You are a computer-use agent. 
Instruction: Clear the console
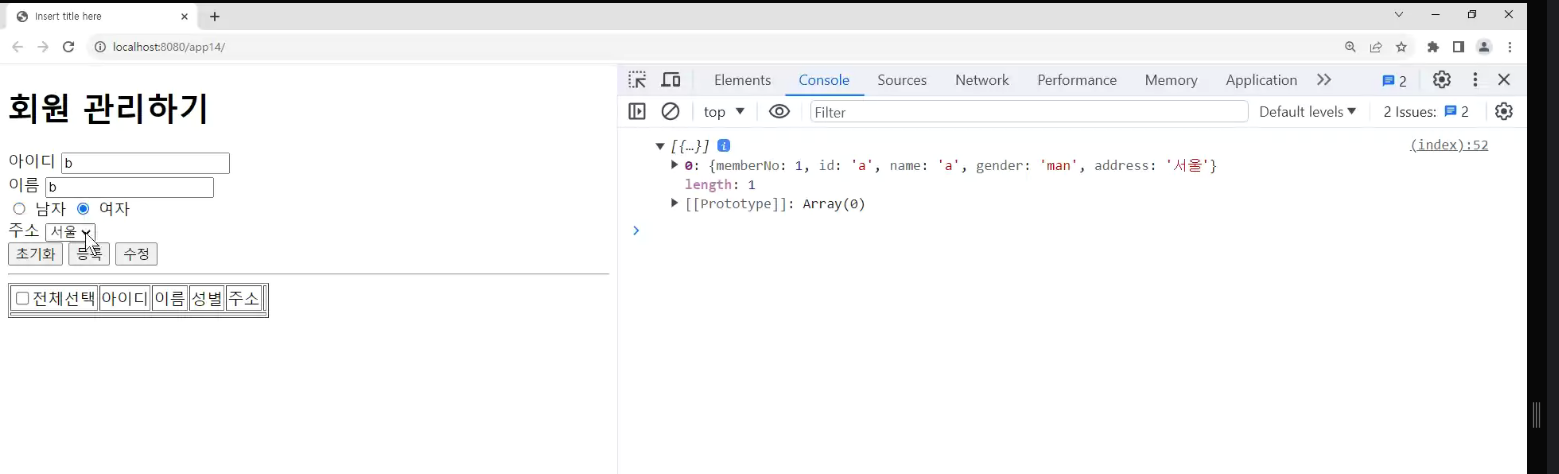pos(670,111)
